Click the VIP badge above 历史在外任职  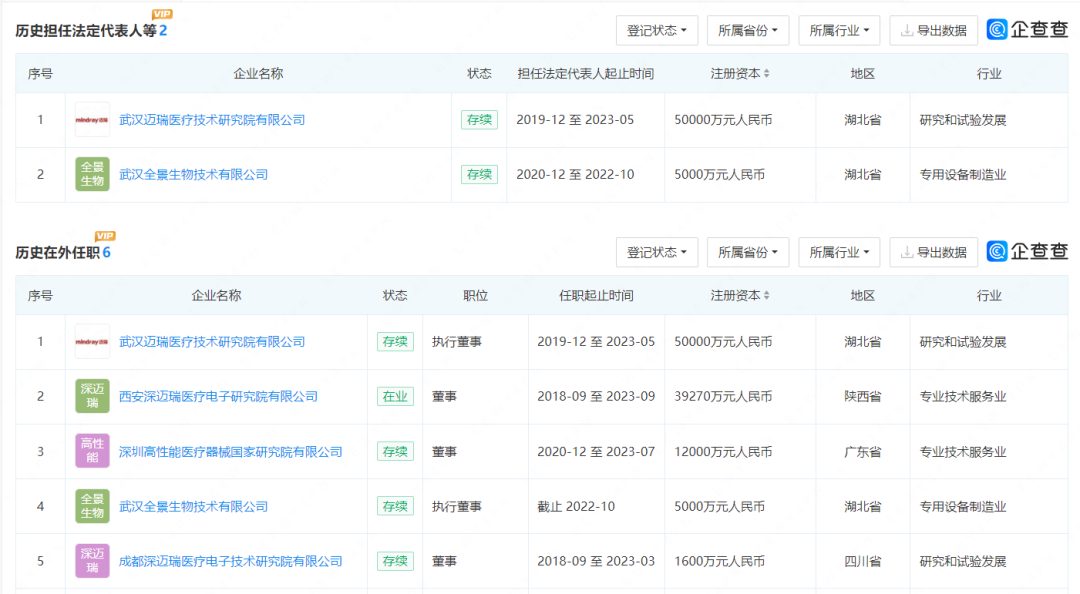pos(105,236)
